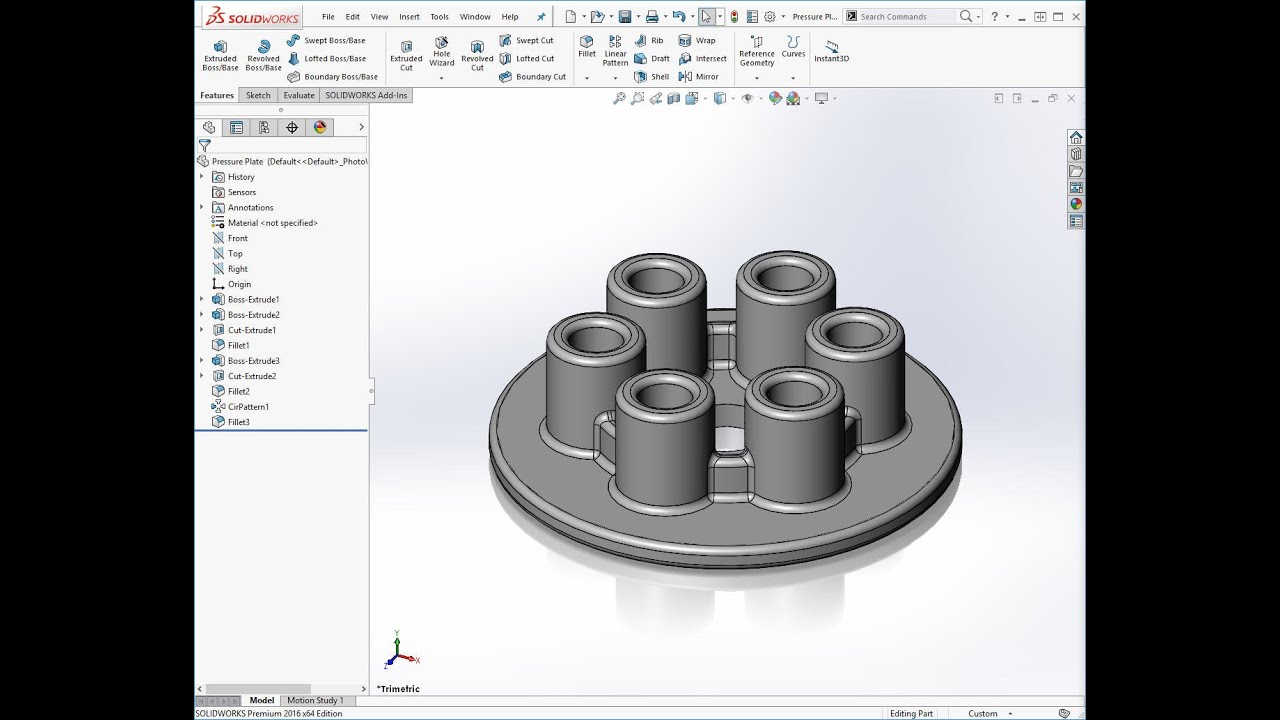Pin the menu bar with the pushpin
The width and height of the screenshot is (1280, 720).
coord(541,16)
